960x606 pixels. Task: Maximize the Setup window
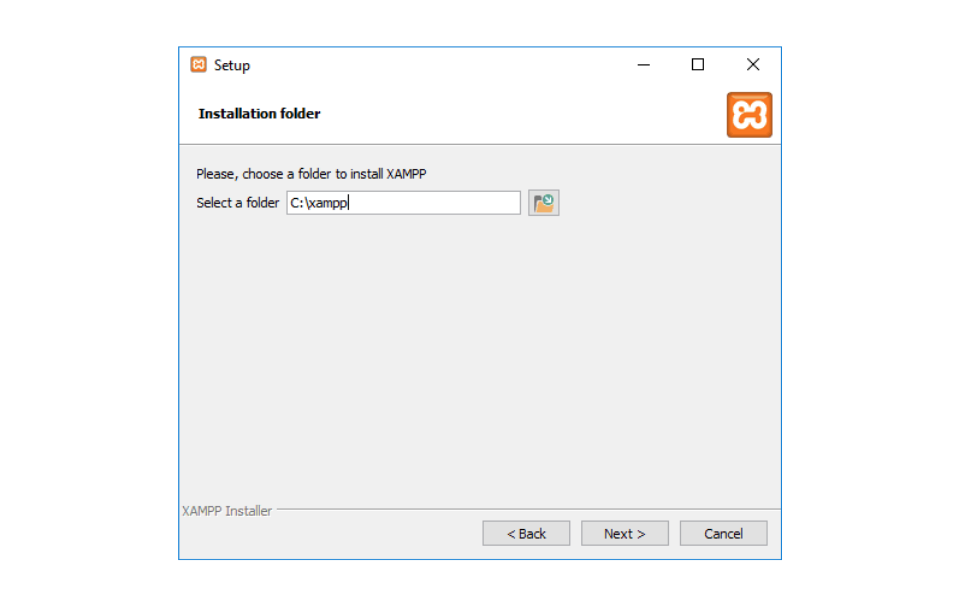point(698,65)
